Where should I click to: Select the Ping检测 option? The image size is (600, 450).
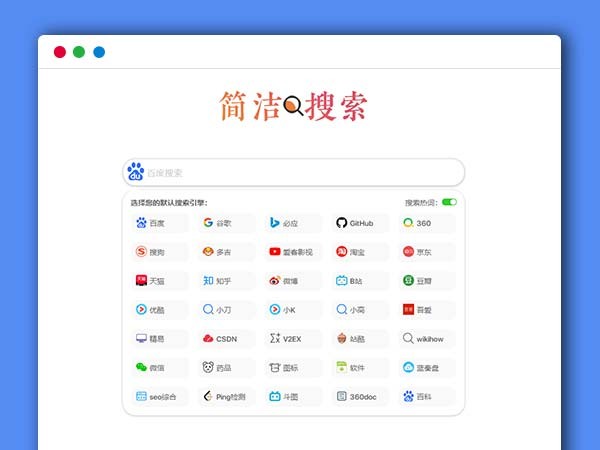226,397
